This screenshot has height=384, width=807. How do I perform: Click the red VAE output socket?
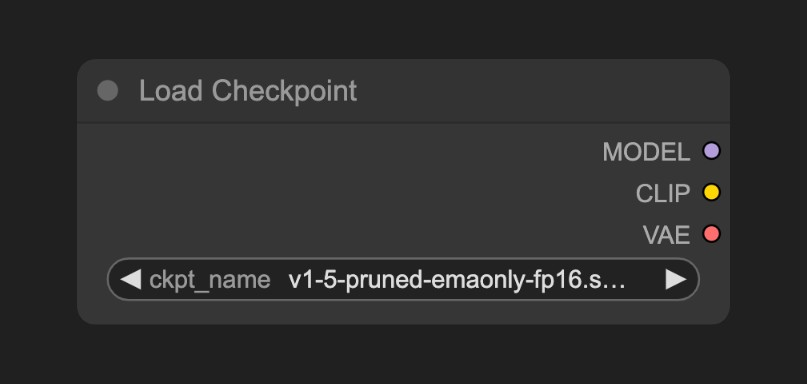711,234
